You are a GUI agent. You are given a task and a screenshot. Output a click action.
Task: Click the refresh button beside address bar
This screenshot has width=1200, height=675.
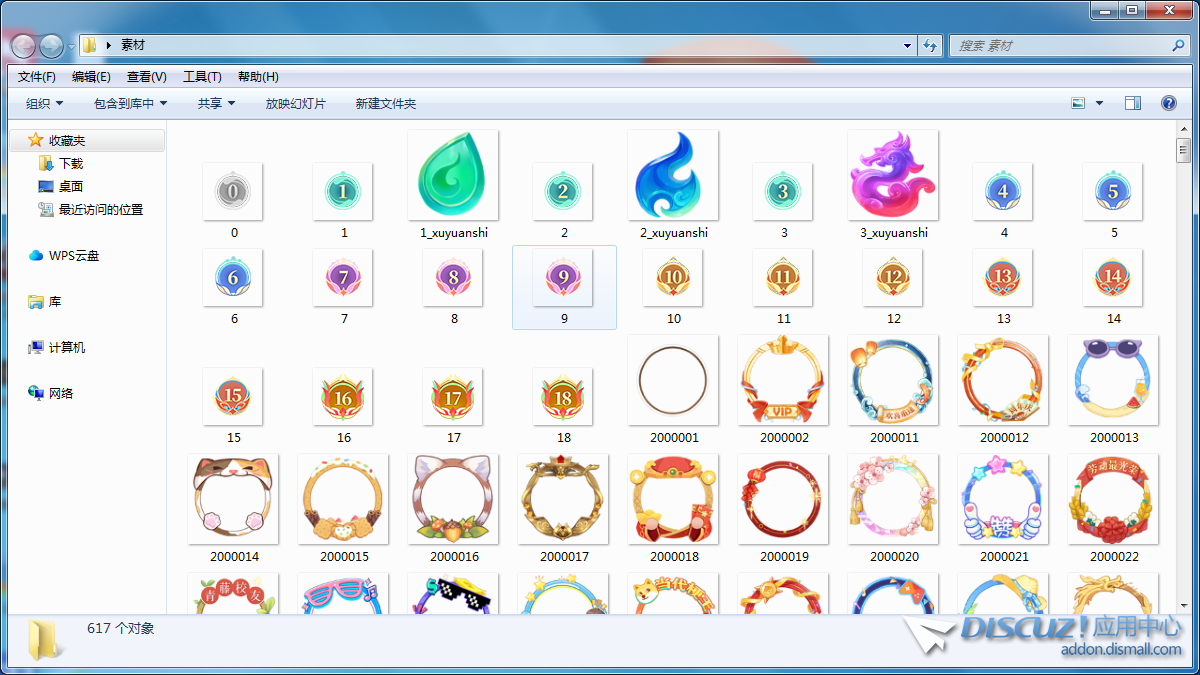point(931,46)
